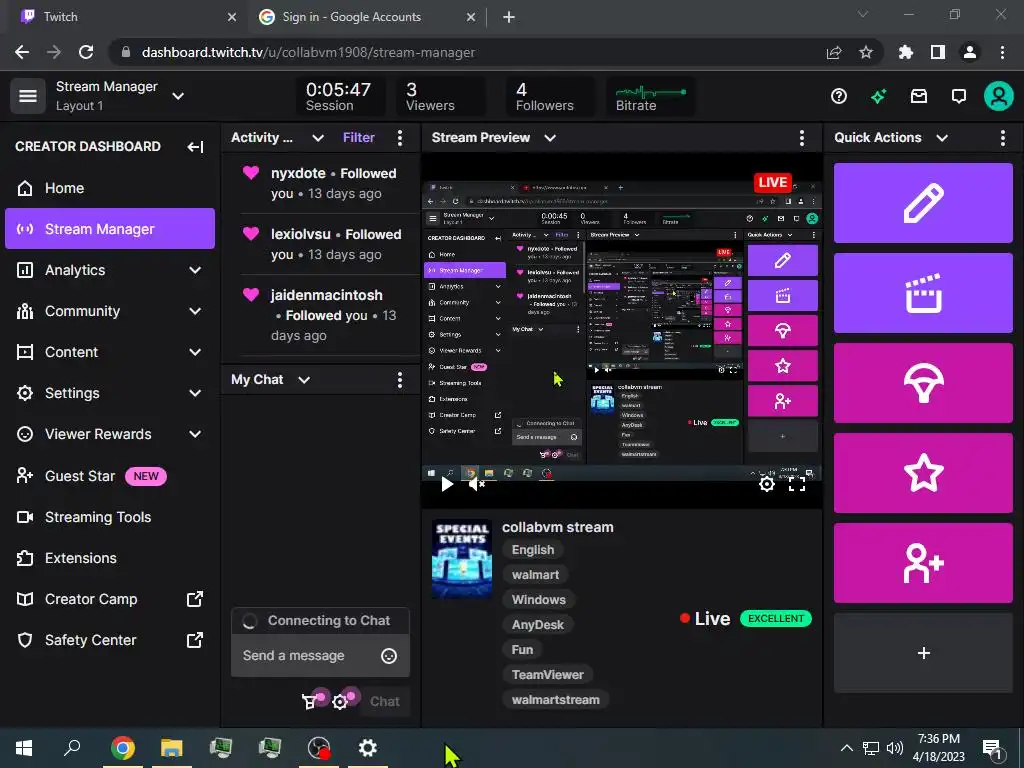1024x768 pixels.
Task: Open Settings gear in the taskbar
Action: 368,748
